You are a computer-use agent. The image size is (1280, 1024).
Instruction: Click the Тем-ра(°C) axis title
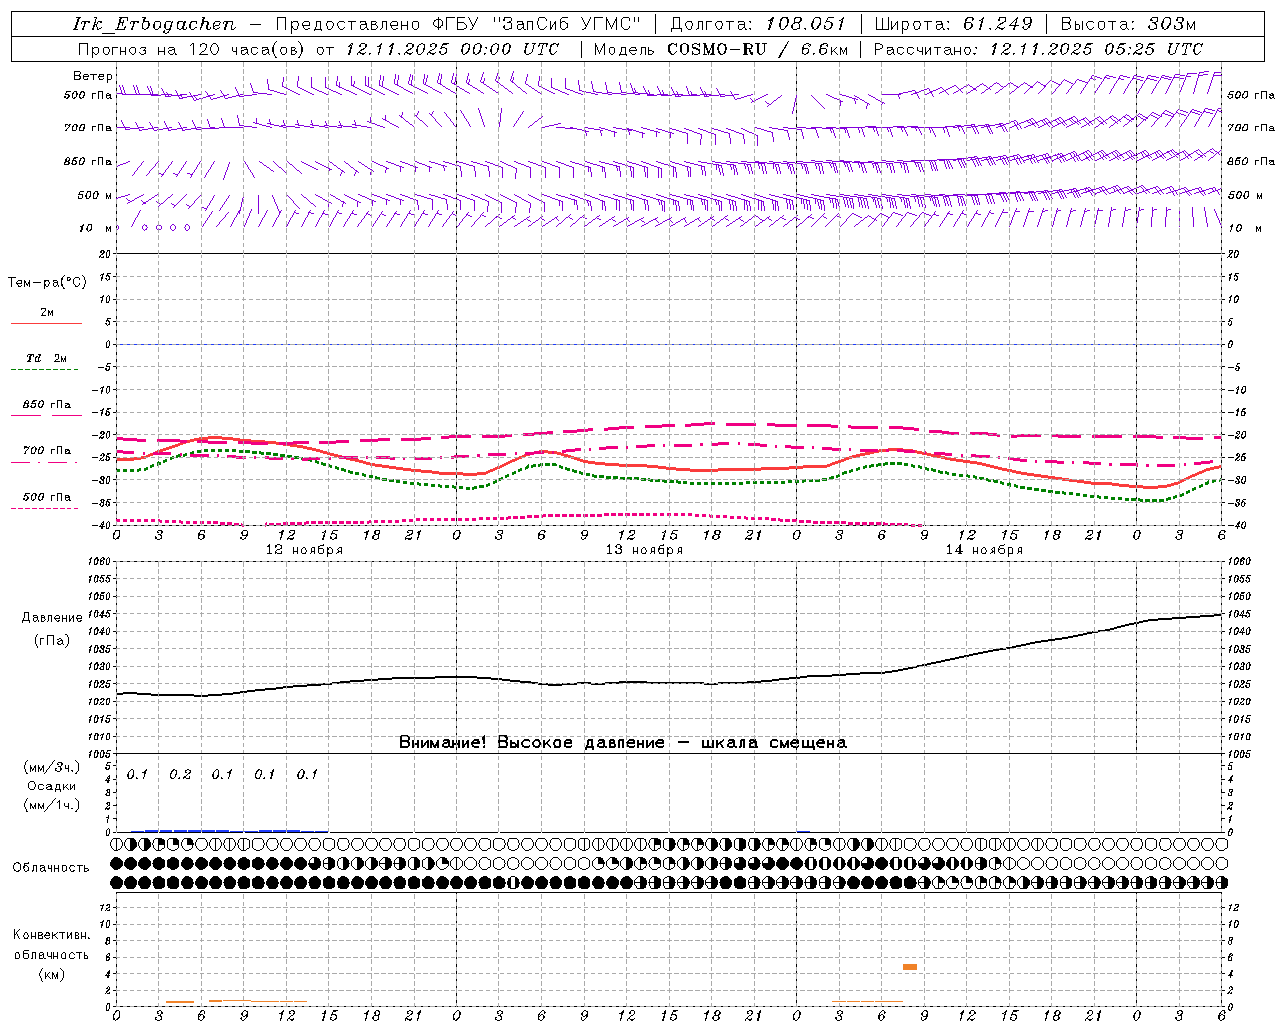coord(47,283)
